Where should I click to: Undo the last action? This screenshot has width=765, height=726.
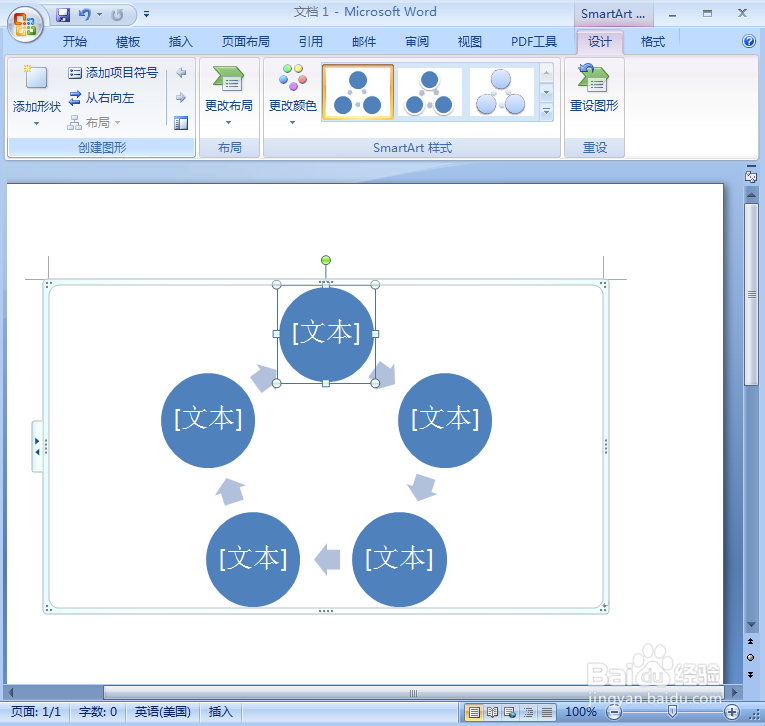[x=84, y=15]
